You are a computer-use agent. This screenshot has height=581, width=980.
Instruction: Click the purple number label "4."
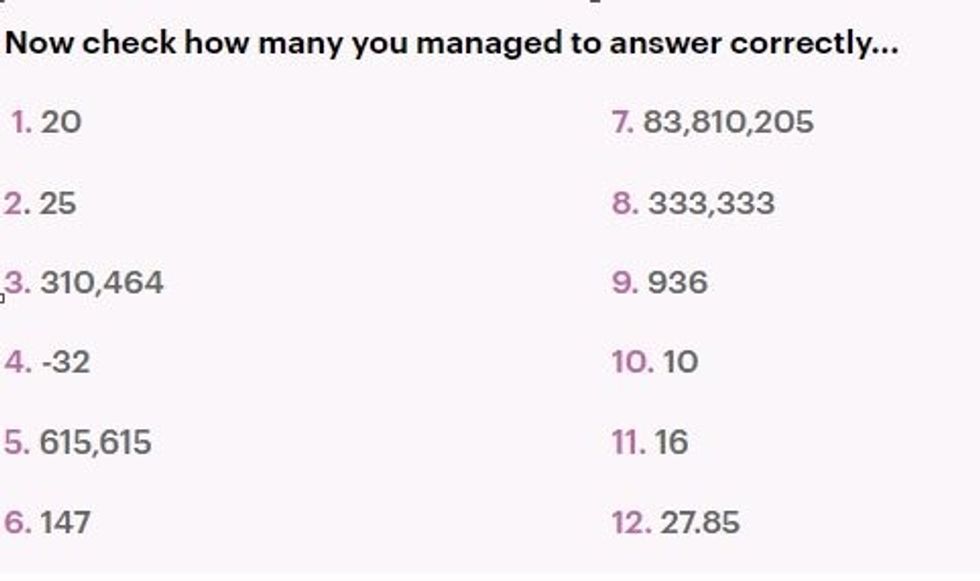[18, 362]
